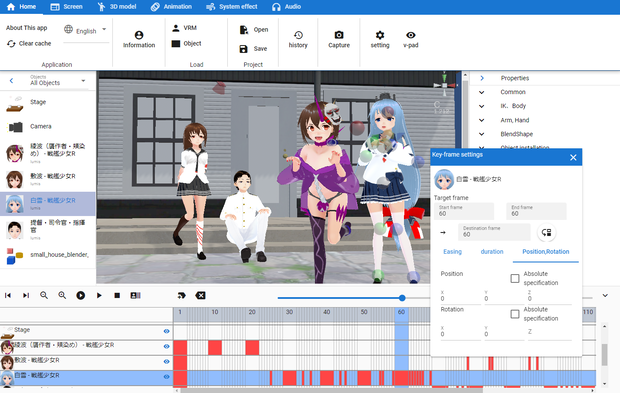Click the globe language icon

(68, 29)
